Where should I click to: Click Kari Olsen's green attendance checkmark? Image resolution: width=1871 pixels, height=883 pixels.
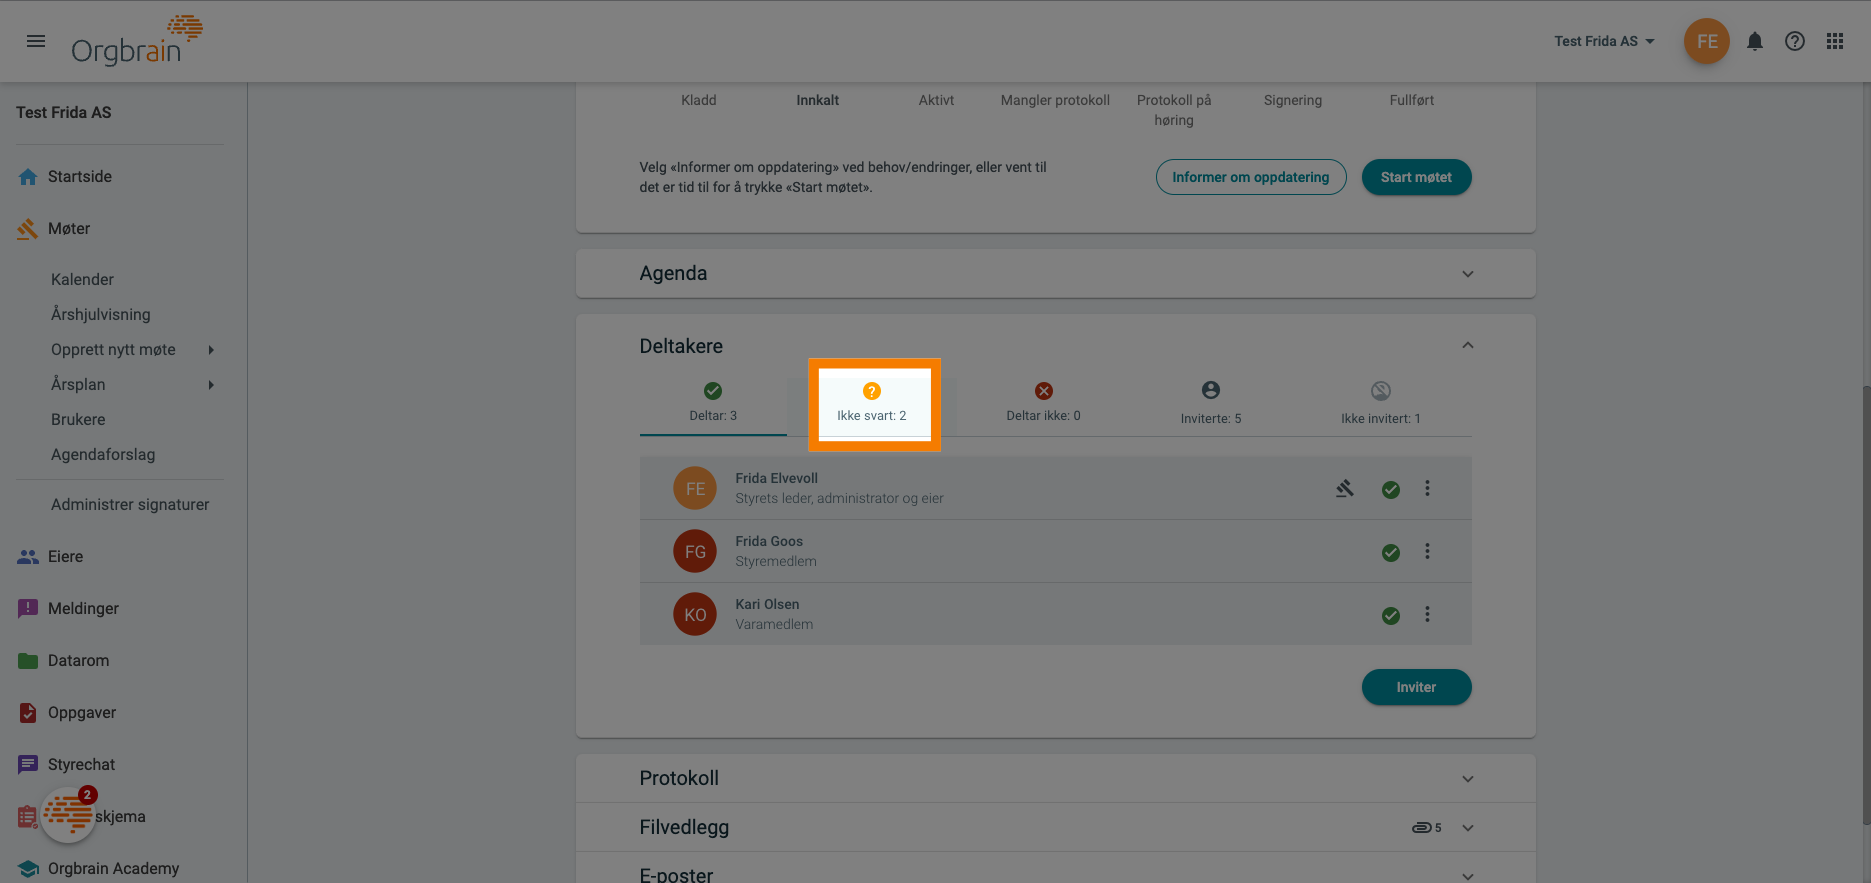tap(1391, 616)
